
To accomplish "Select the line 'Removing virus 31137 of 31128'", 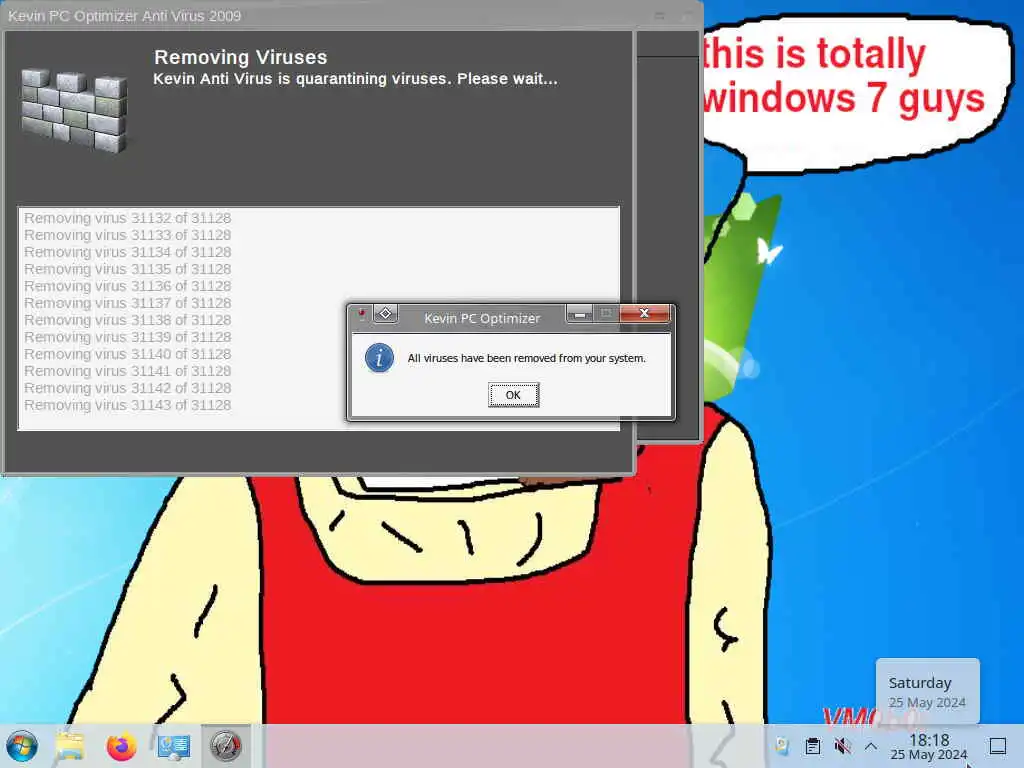I will (x=127, y=303).
